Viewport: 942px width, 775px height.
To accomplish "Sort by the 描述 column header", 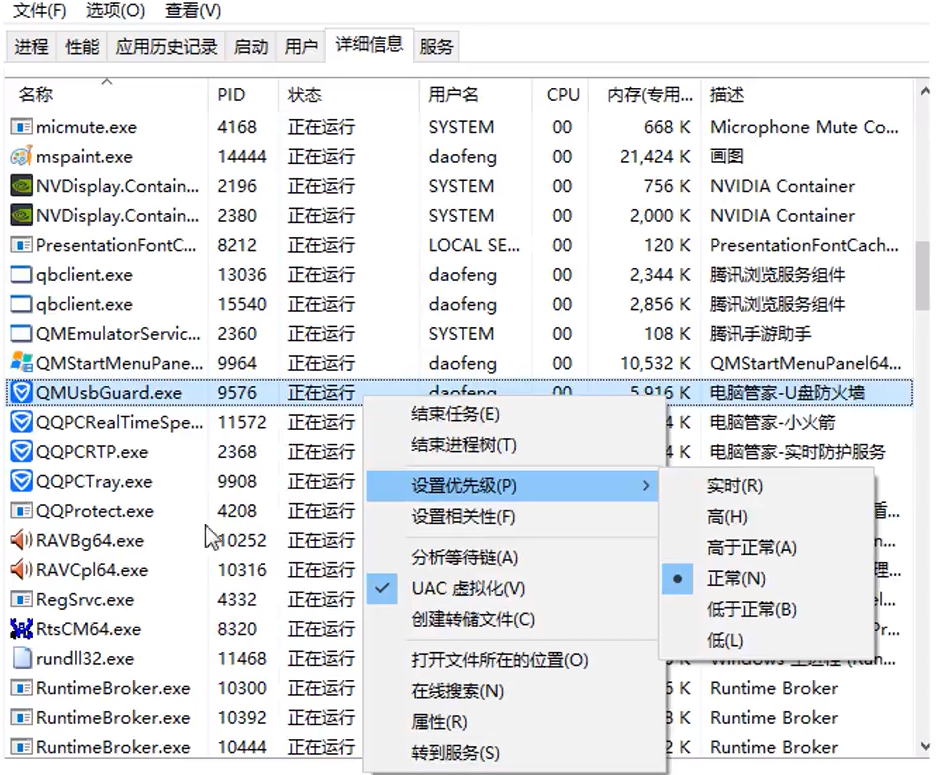I will point(806,94).
